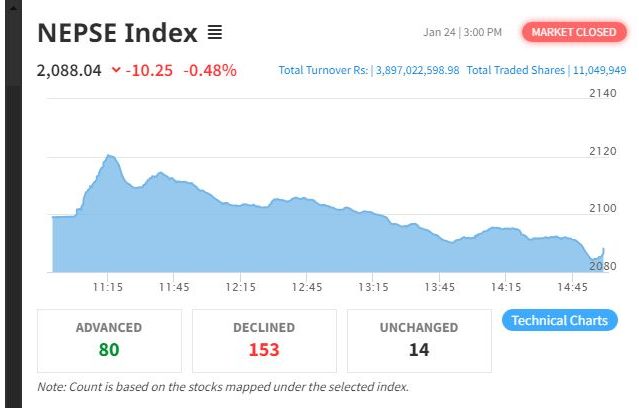This screenshot has height=408, width=639.
Task: Click the current index value 2,088.04
Action: point(69,70)
